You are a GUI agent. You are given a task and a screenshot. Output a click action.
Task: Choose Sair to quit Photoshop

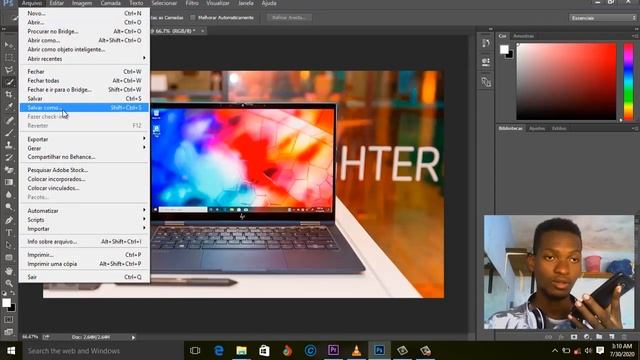[85, 277]
